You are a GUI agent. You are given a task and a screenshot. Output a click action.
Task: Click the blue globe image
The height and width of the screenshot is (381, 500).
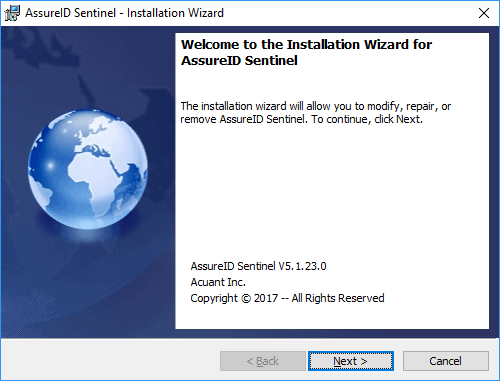click(x=88, y=169)
